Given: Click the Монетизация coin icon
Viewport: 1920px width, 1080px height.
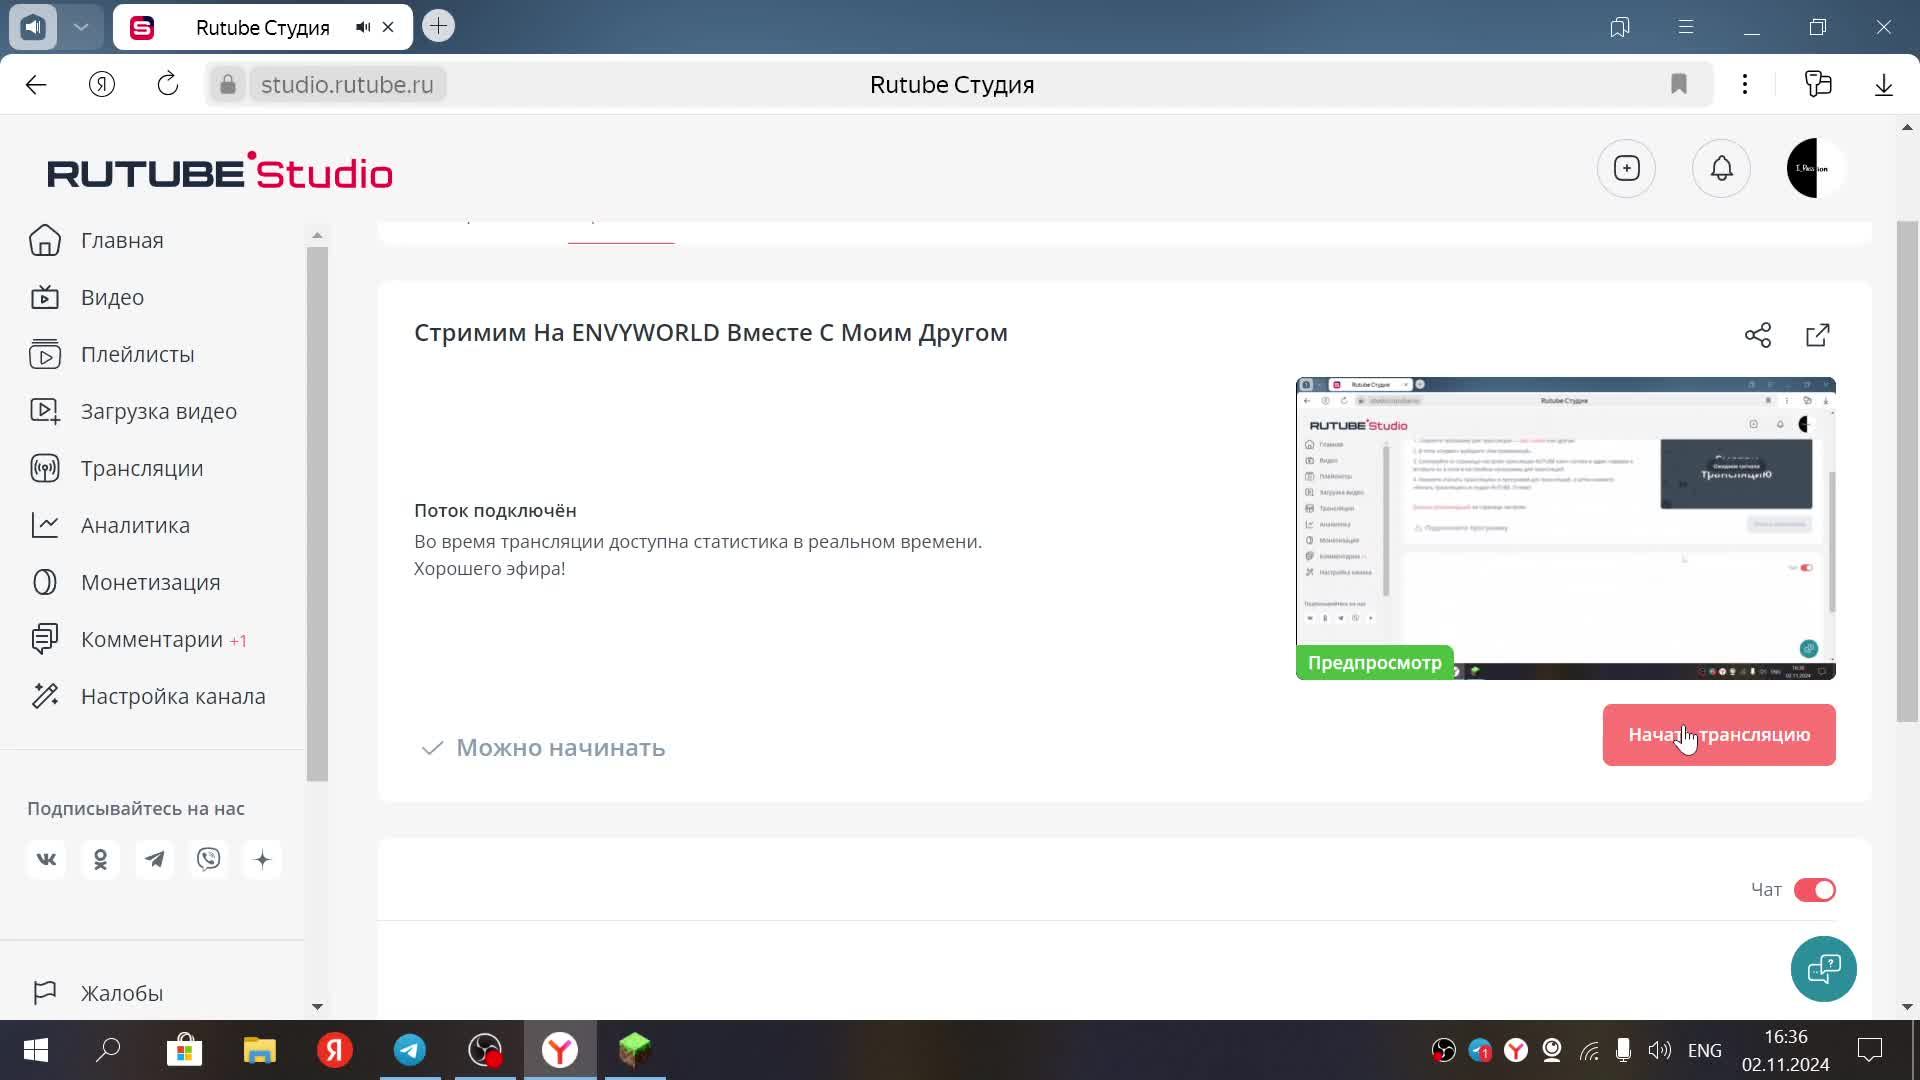Looking at the screenshot, I should pos(45,582).
